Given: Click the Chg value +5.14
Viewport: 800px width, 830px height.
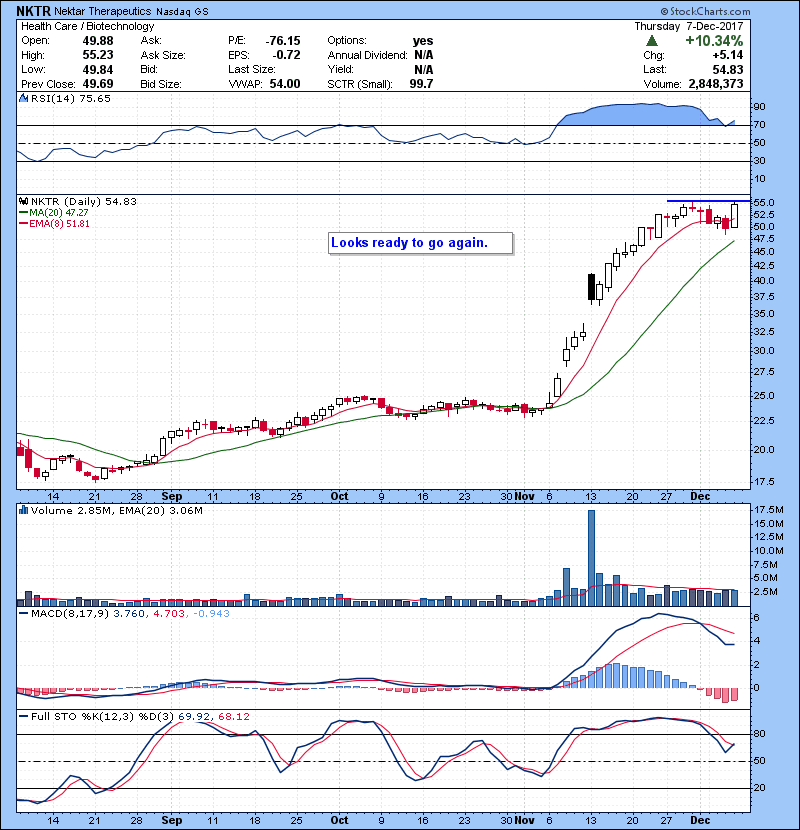Looking at the screenshot, I should (x=728, y=55).
